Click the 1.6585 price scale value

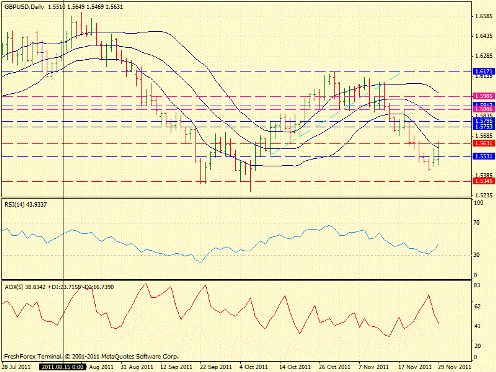pos(484,16)
